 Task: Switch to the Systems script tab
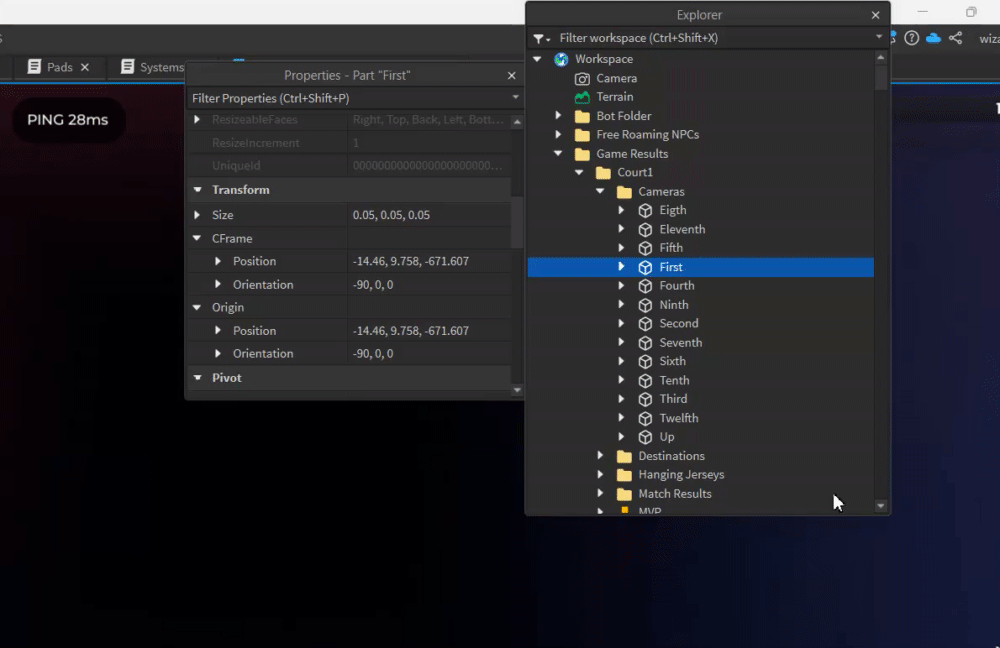point(152,67)
